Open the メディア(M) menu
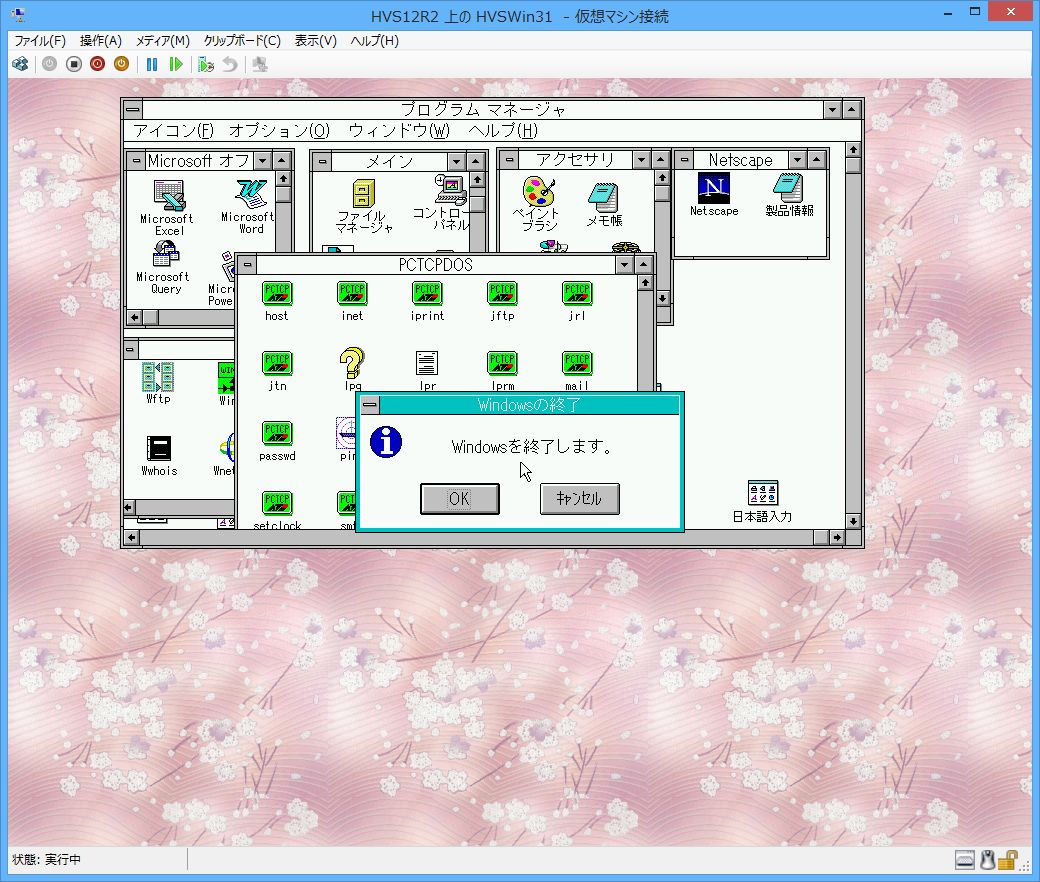The width and height of the screenshot is (1040, 882). (x=162, y=40)
